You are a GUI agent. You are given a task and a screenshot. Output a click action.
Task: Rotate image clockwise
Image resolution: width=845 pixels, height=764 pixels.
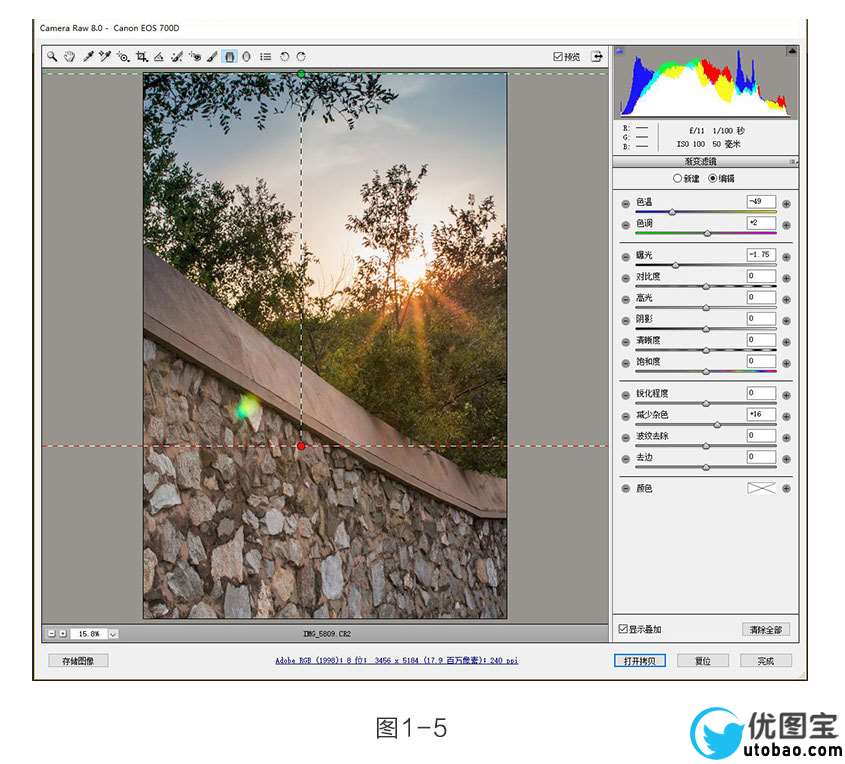(x=300, y=57)
